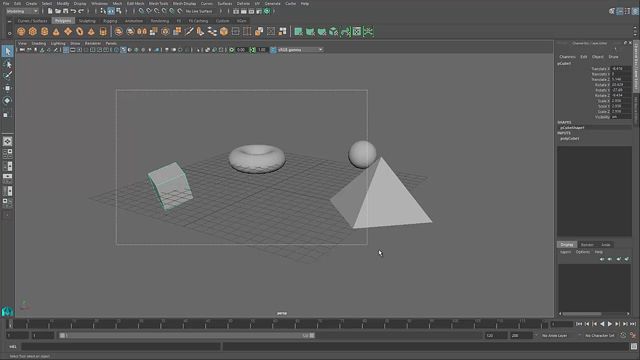Click the Bevel cube shelf icon
The width and height of the screenshot is (640, 360).
click(224, 31)
